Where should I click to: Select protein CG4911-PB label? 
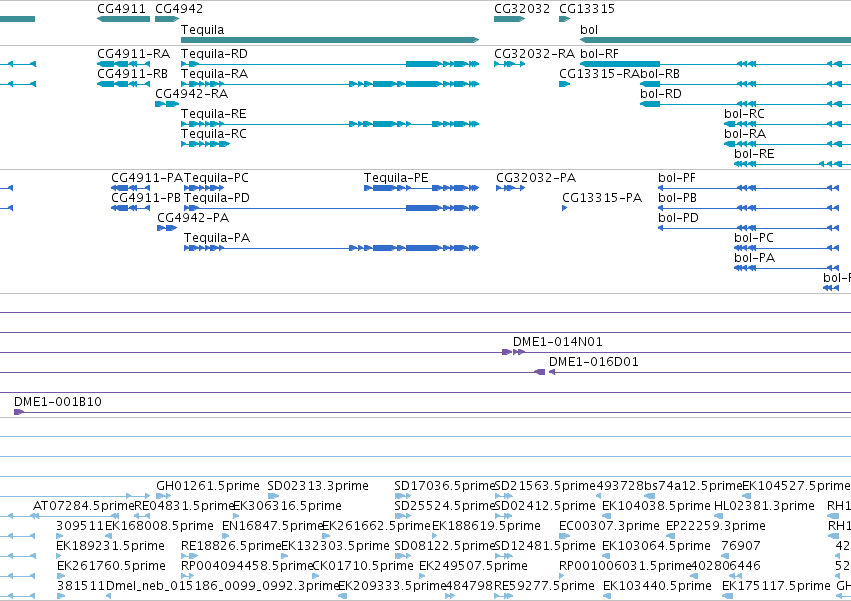point(146,198)
